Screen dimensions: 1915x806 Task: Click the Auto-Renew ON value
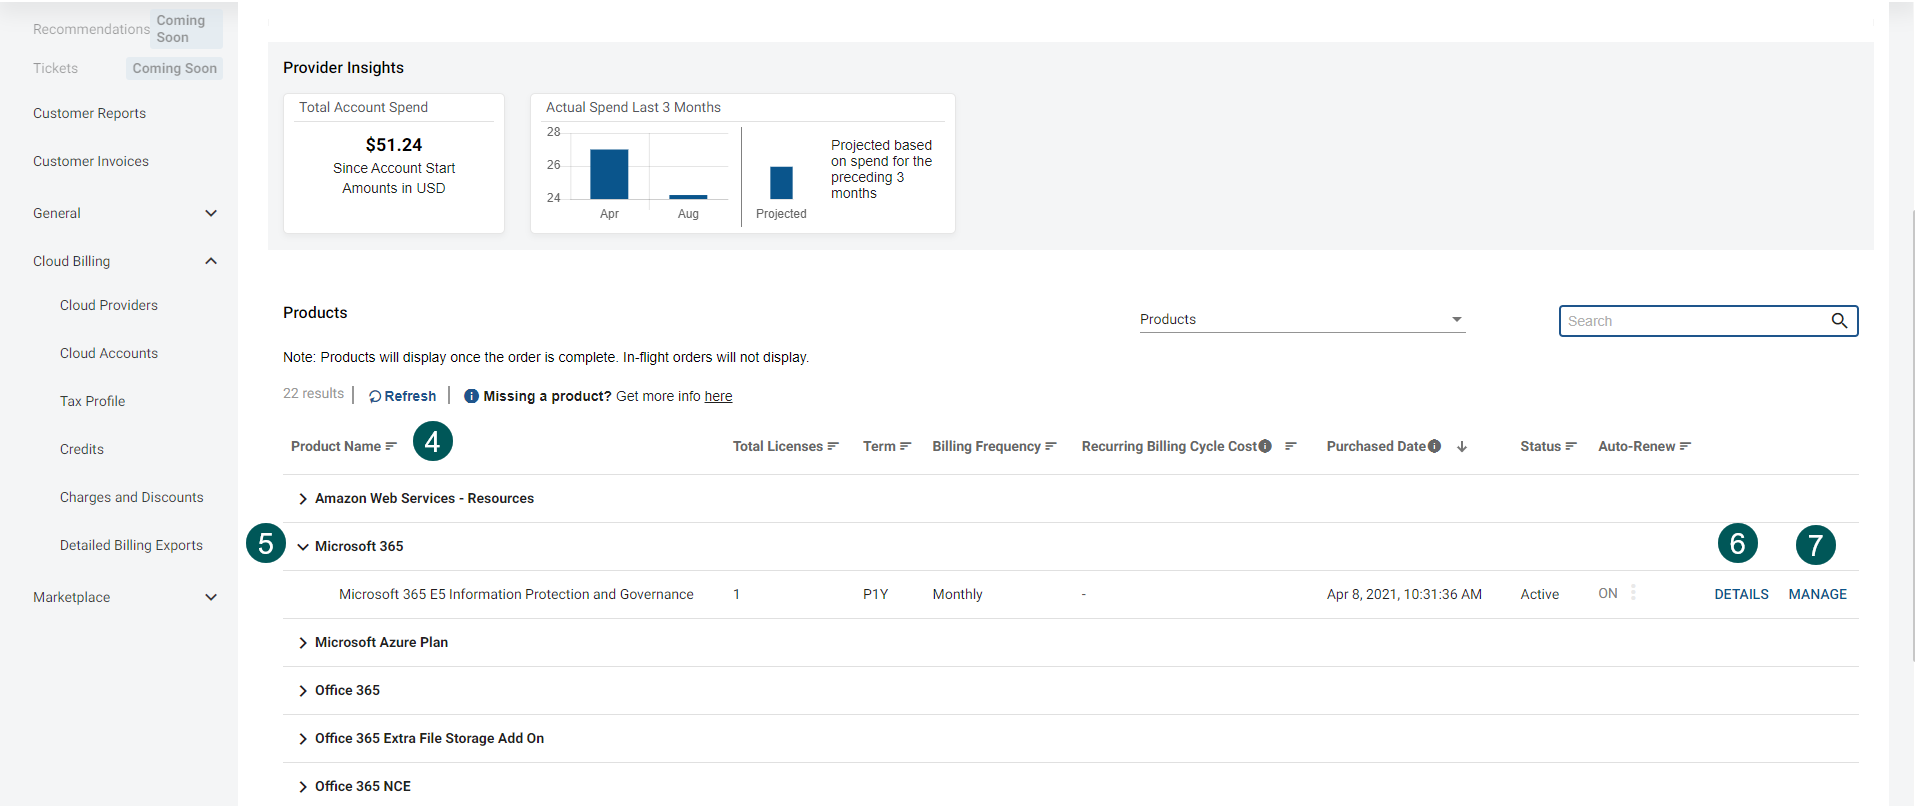coord(1608,593)
